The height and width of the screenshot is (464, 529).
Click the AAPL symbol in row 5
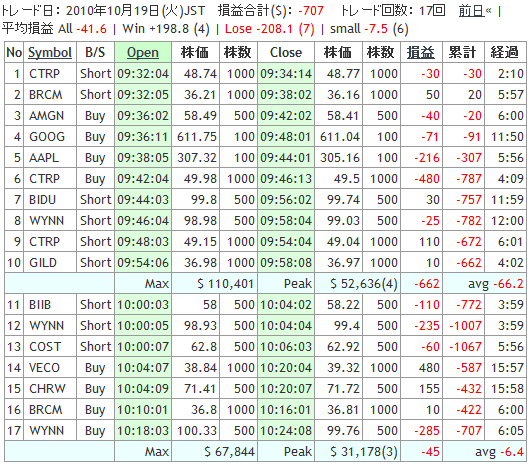pos(44,158)
